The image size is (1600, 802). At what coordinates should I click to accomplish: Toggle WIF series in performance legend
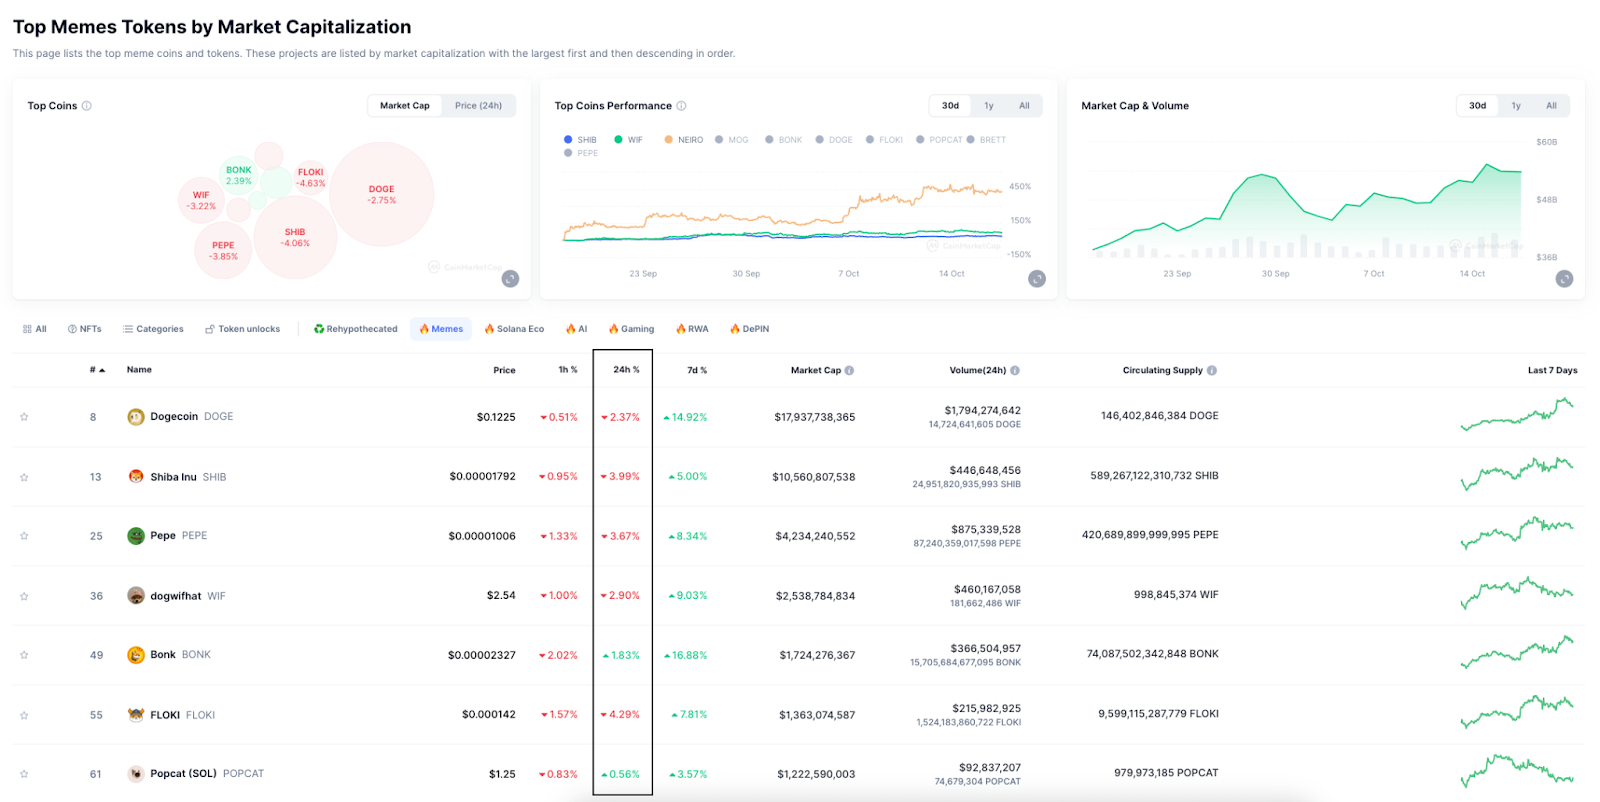click(x=629, y=140)
